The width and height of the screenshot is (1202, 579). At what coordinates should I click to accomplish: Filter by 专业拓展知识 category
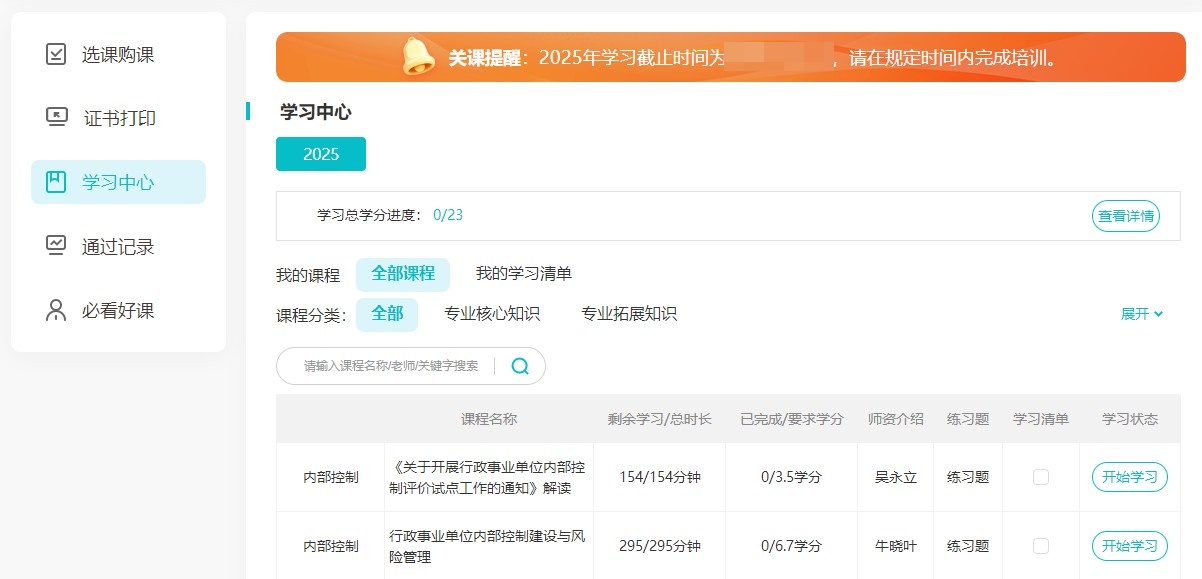[629, 314]
